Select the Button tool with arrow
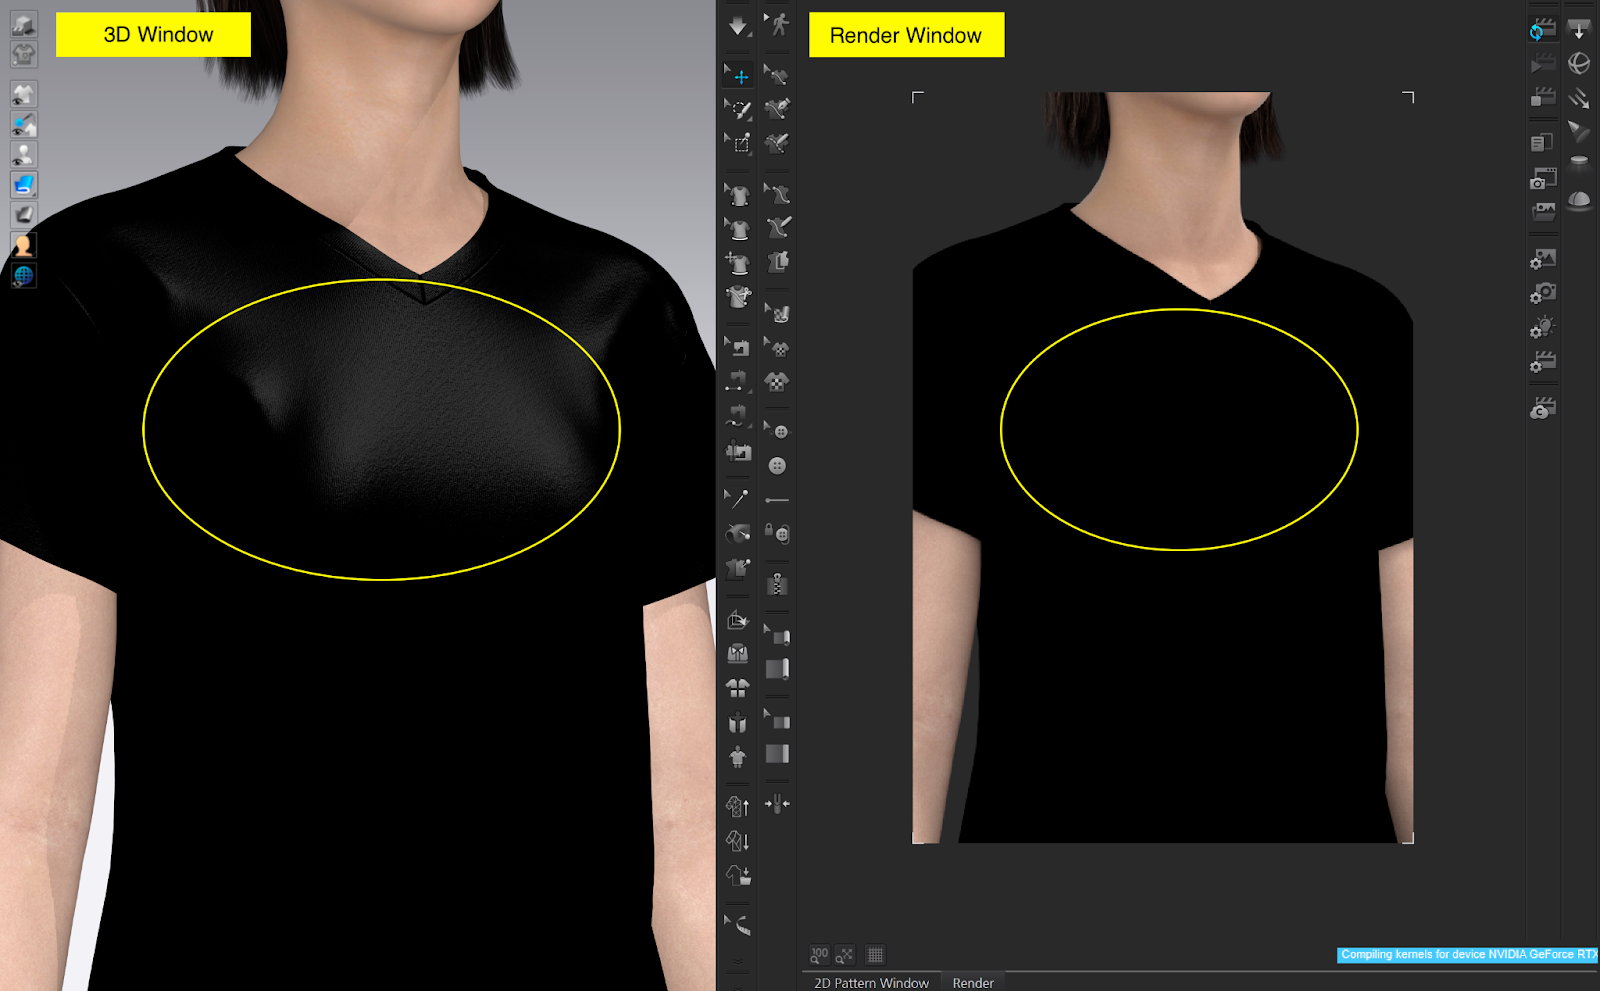Image resolution: width=1600 pixels, height=991 pixels. click(777, 431)
